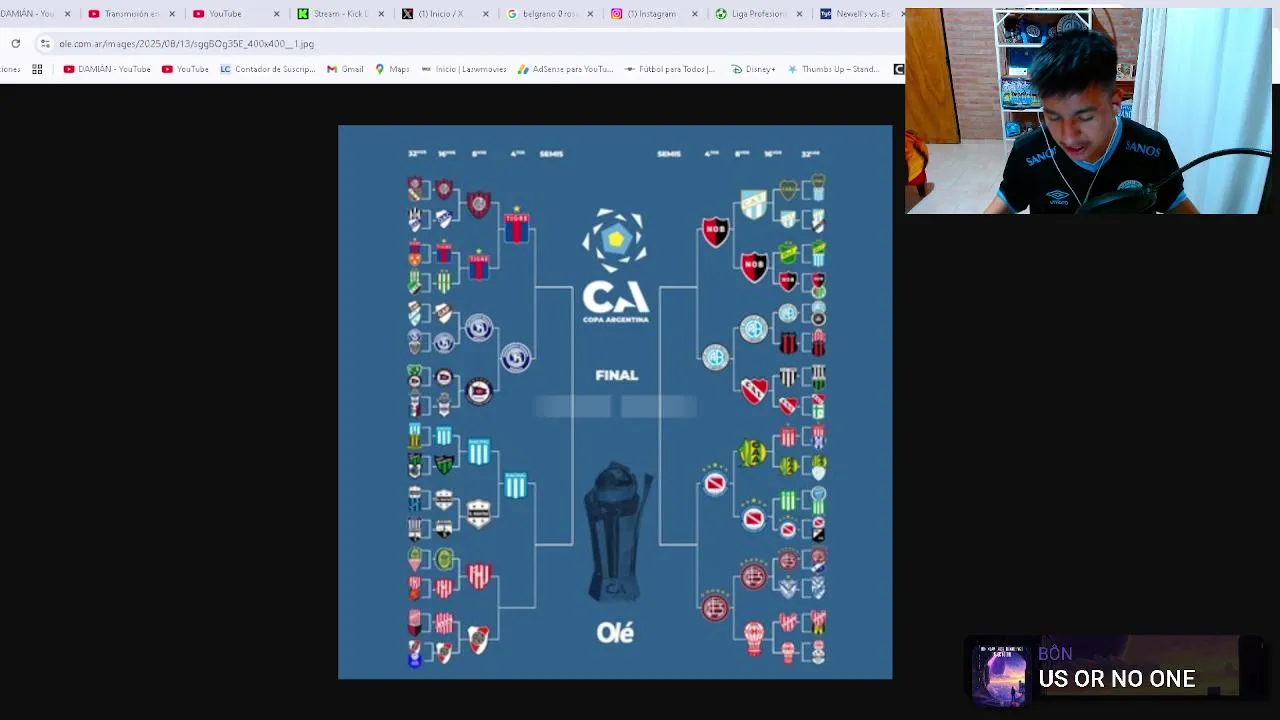1280x720 pixels.
Task: Close the belgrano Google tab
Action: 590,14
